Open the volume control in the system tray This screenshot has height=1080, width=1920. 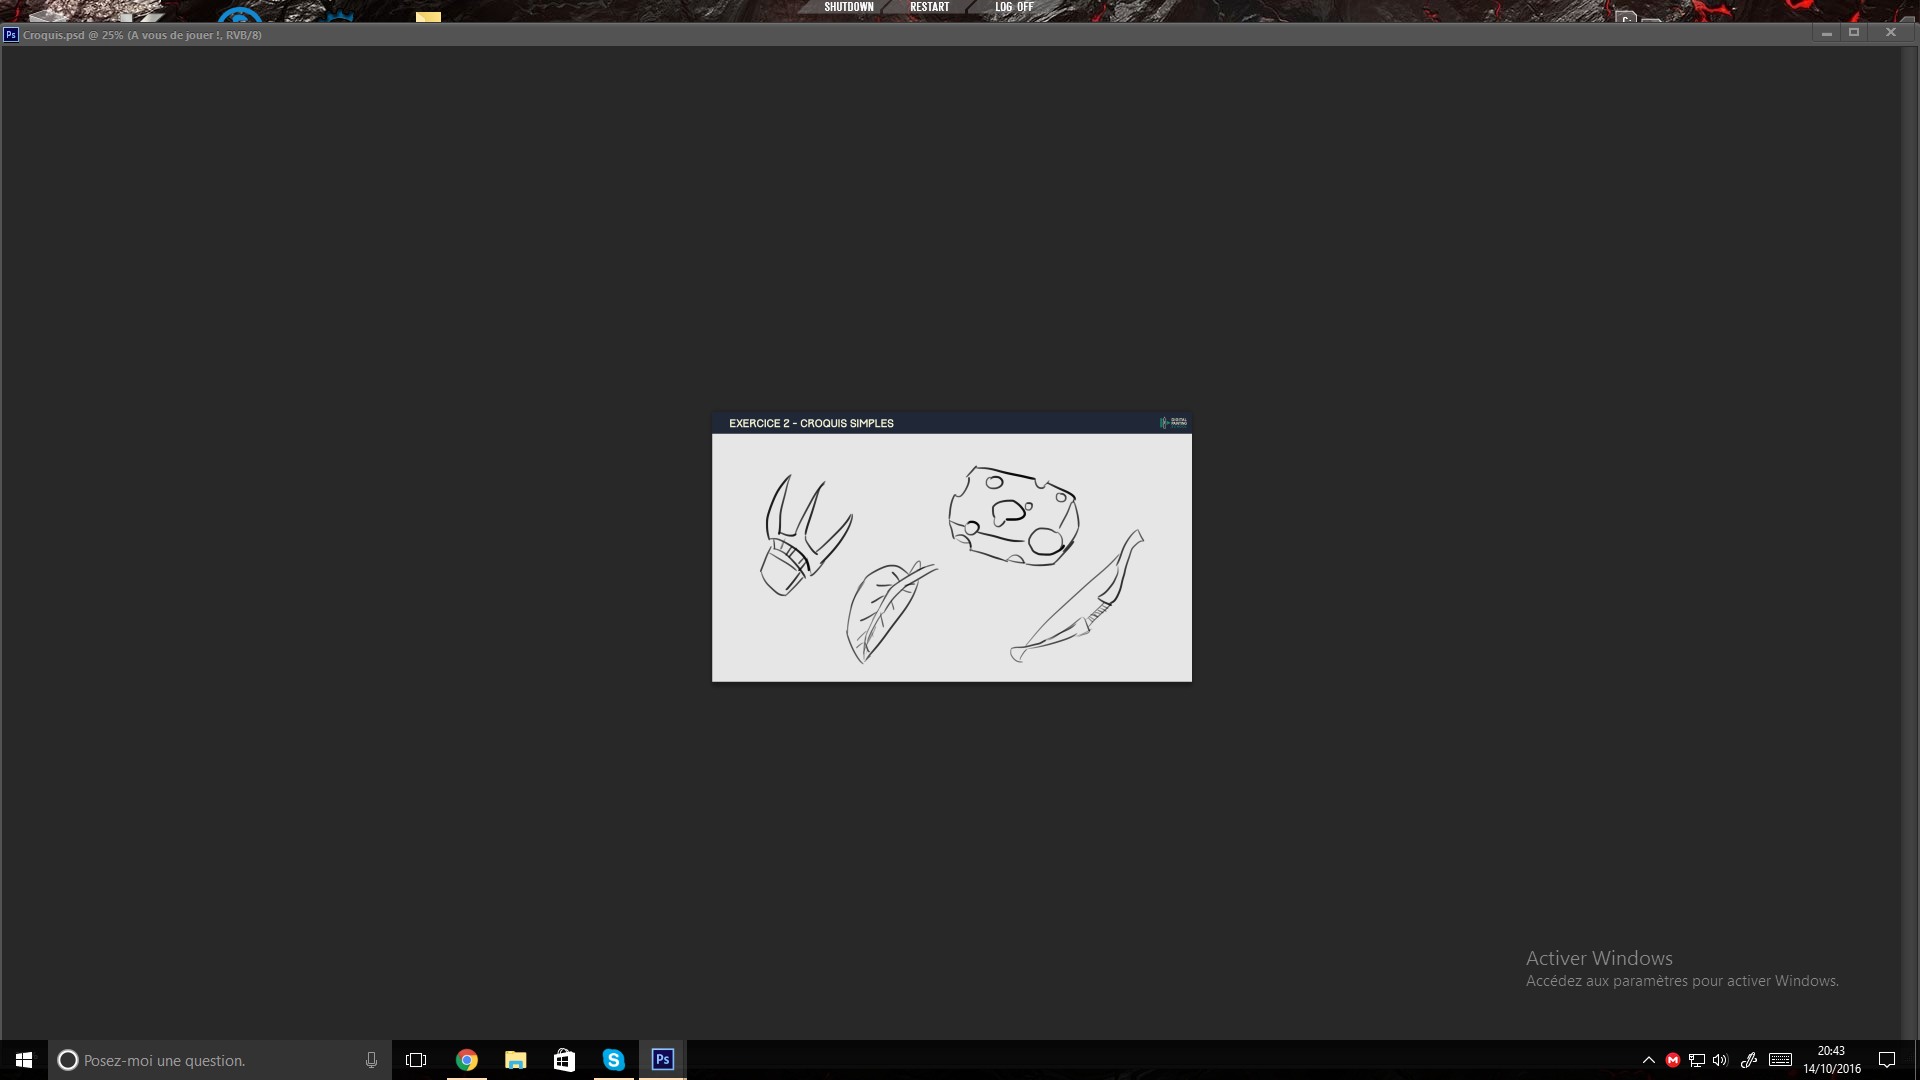coord(1721,1060)
